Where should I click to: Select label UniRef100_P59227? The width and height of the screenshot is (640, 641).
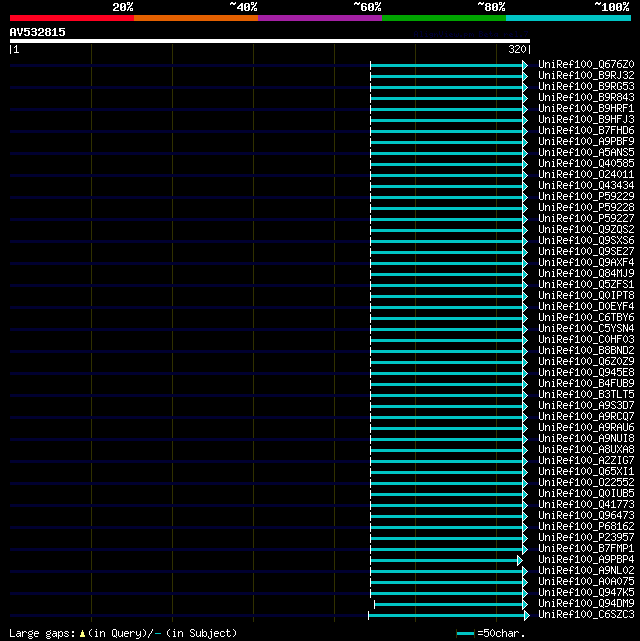[x=586, y=218]
